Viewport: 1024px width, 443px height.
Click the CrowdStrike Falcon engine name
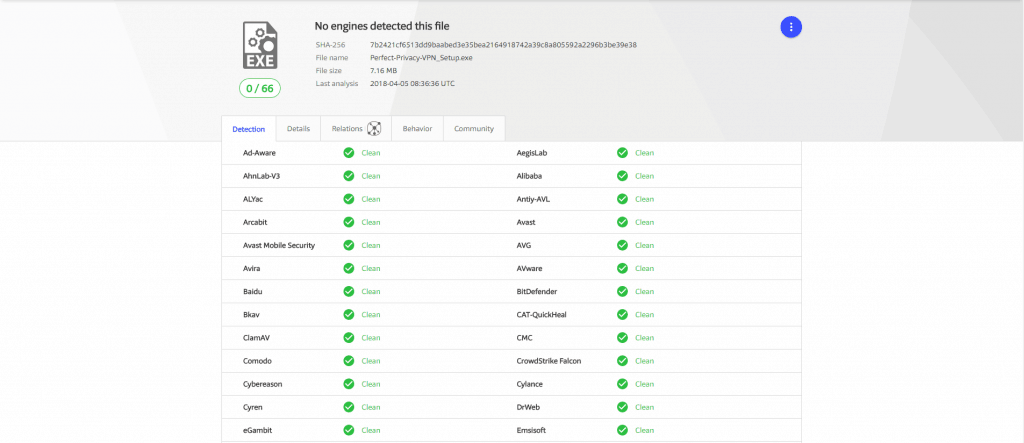[x=549, y=361]
